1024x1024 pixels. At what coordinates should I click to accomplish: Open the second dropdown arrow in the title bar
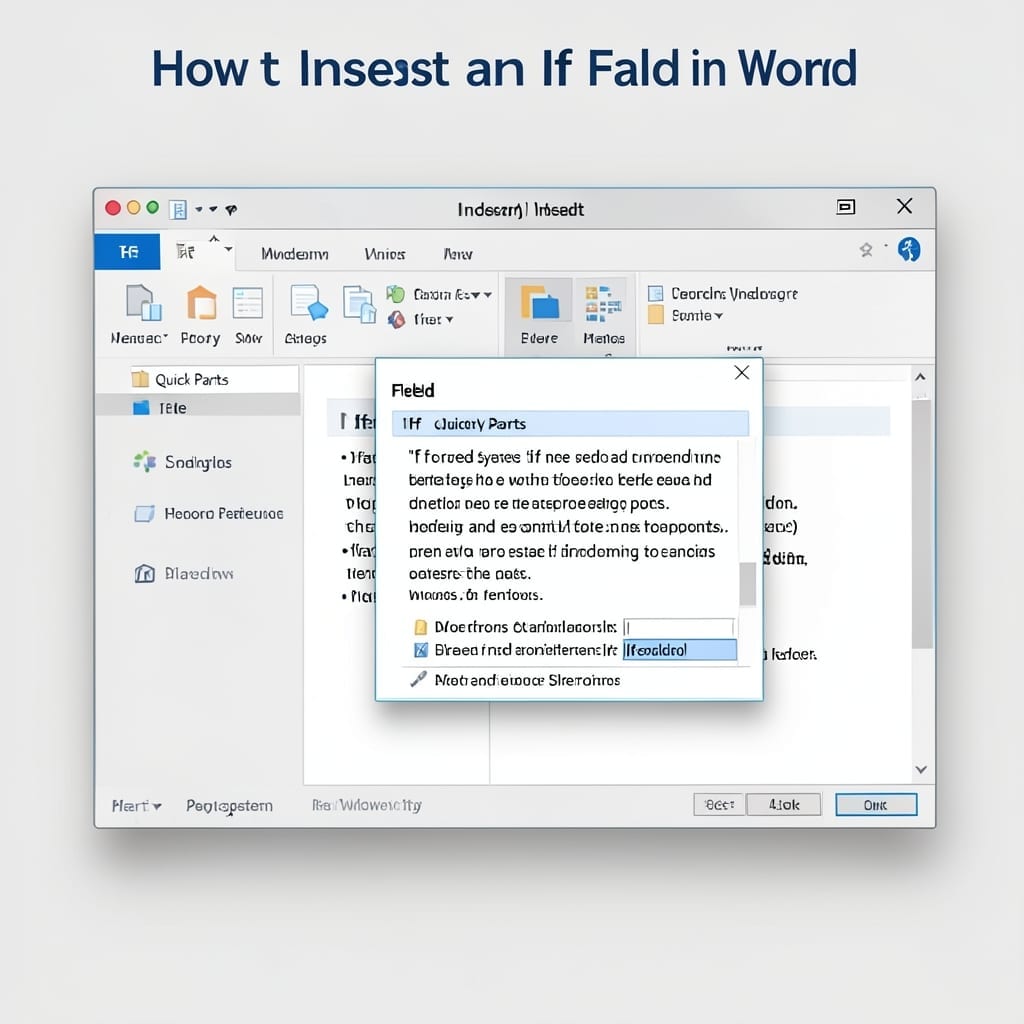pos(213,210)
